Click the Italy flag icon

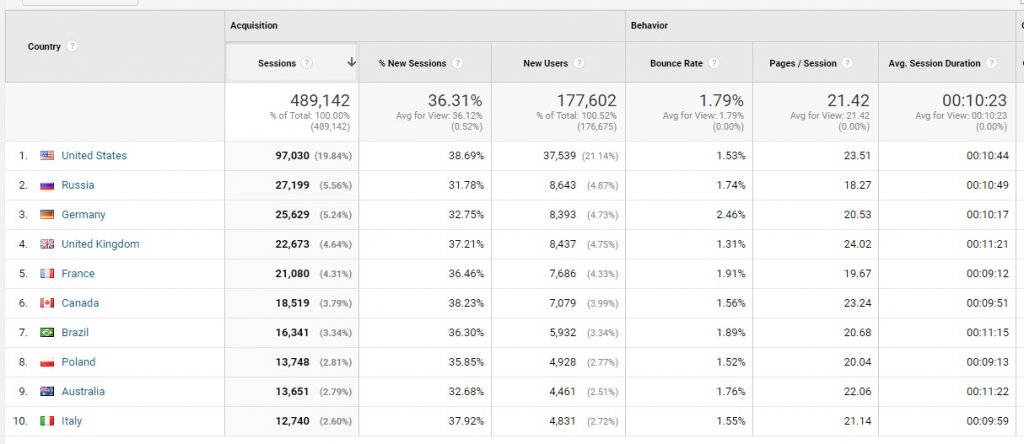(47, 422)
